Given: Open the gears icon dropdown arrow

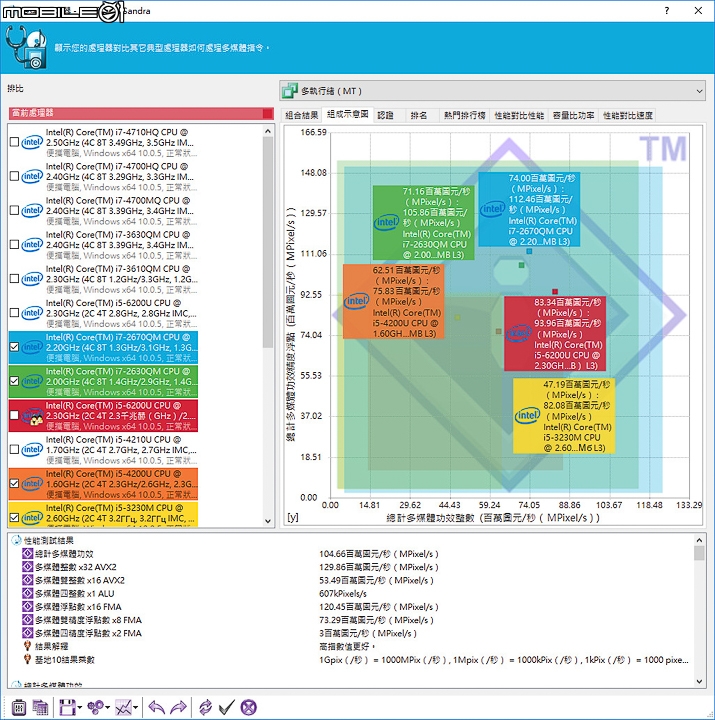Looking at the screenshot, I should 107,708.
